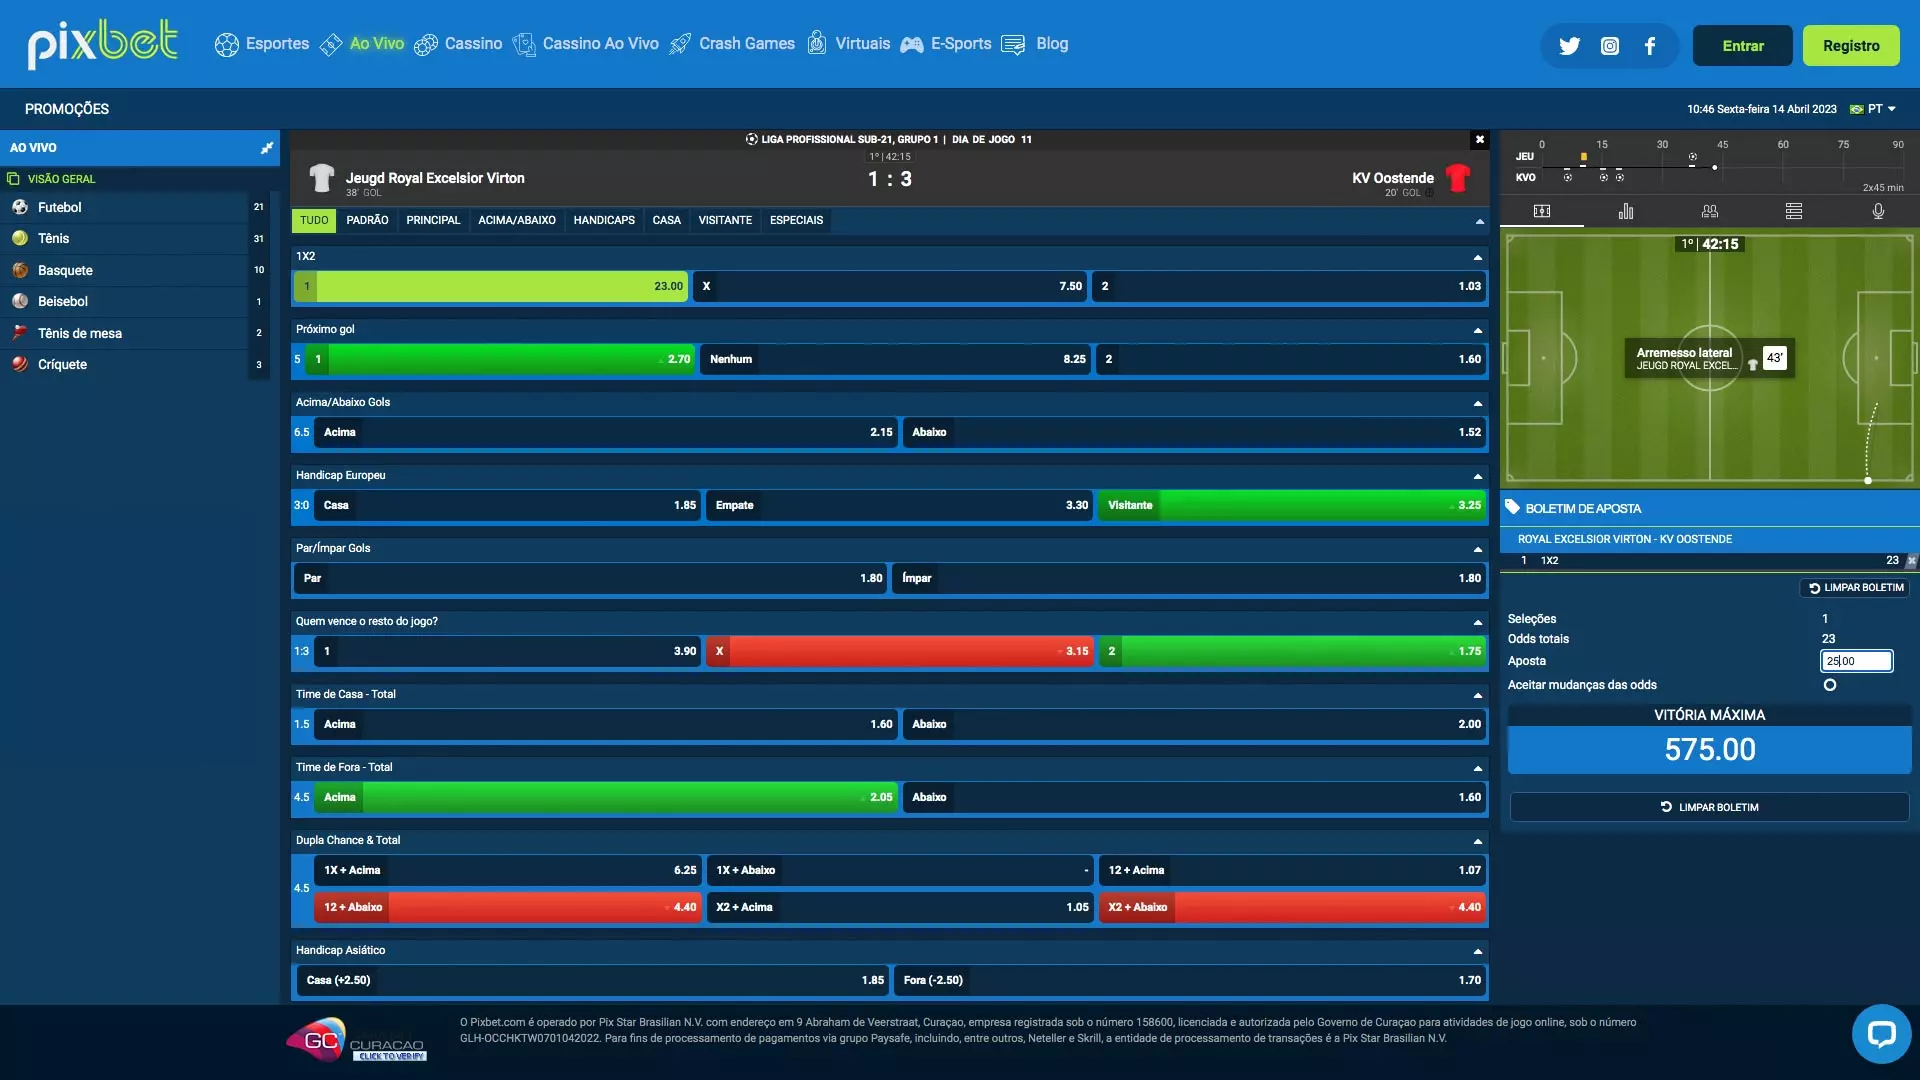Select the Beisebol ball icon
1920x1080 pixels.
pyautogui.click(x=20, y=301)
